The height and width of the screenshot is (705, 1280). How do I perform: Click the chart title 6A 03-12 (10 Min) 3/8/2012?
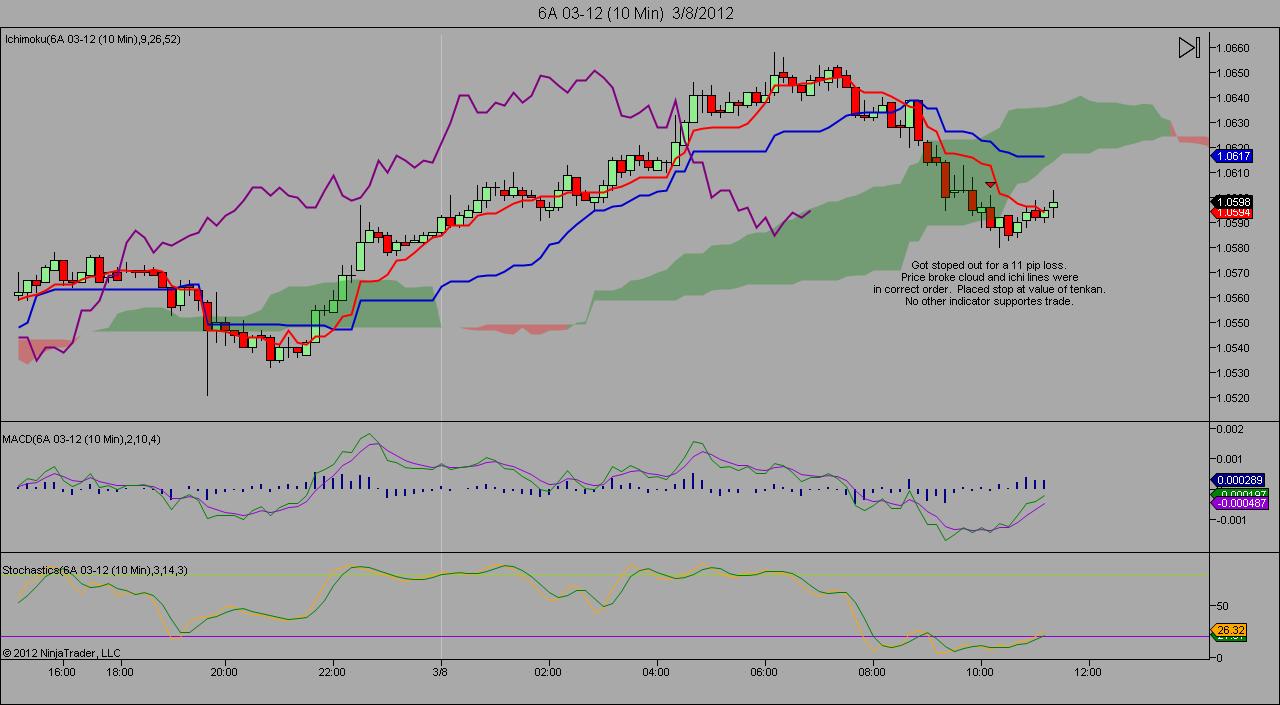[x=635, y=13]
